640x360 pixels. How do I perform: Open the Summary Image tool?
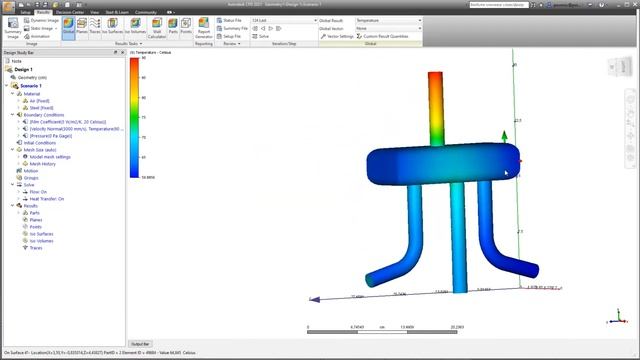tap(13, 28)
